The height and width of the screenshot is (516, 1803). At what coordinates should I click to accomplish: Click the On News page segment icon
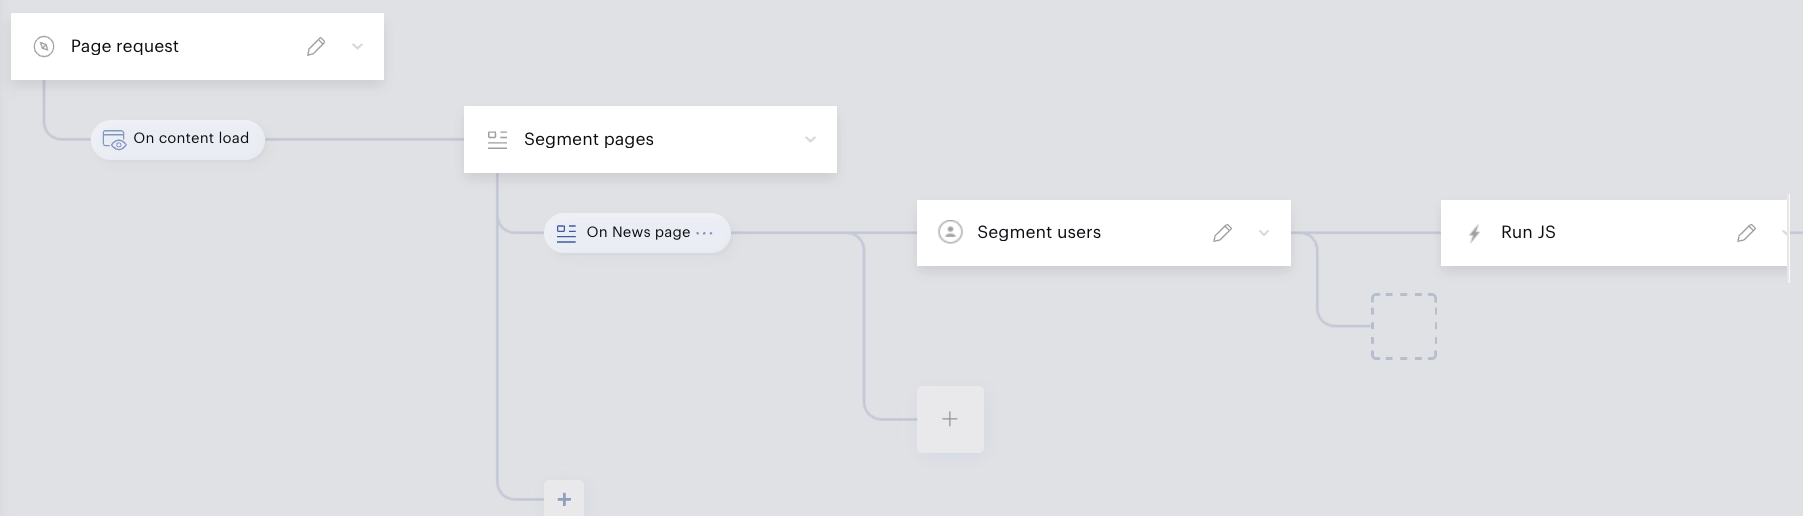tap(566, 233)
